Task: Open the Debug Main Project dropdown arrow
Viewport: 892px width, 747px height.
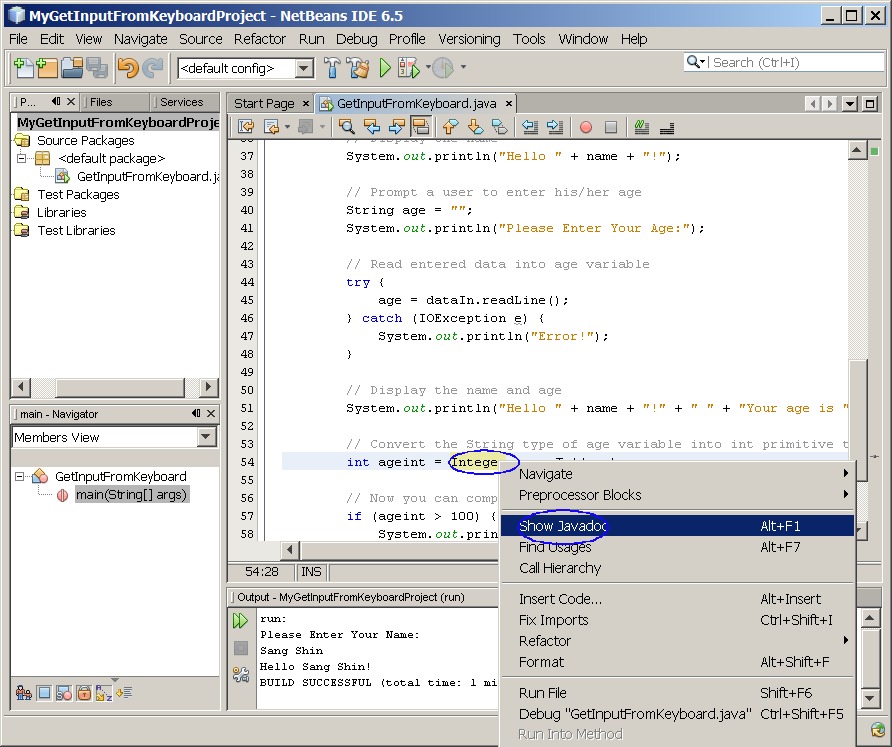Action: (x=428, y=68)
